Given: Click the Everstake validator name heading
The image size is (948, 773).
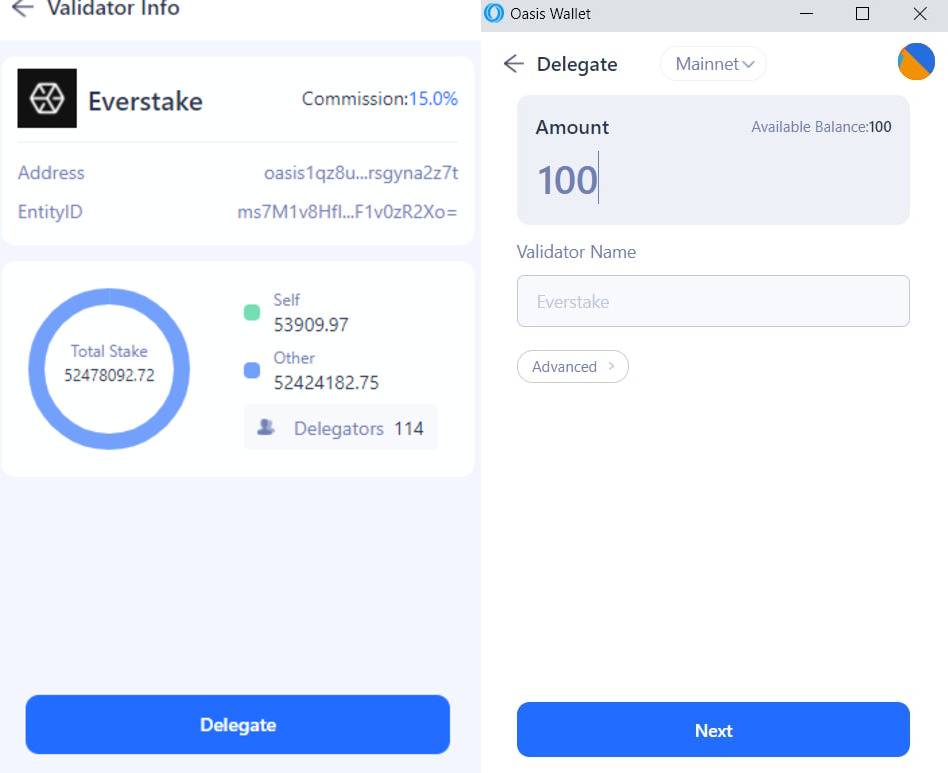Looking at the screenshot, I should point(145,101).
